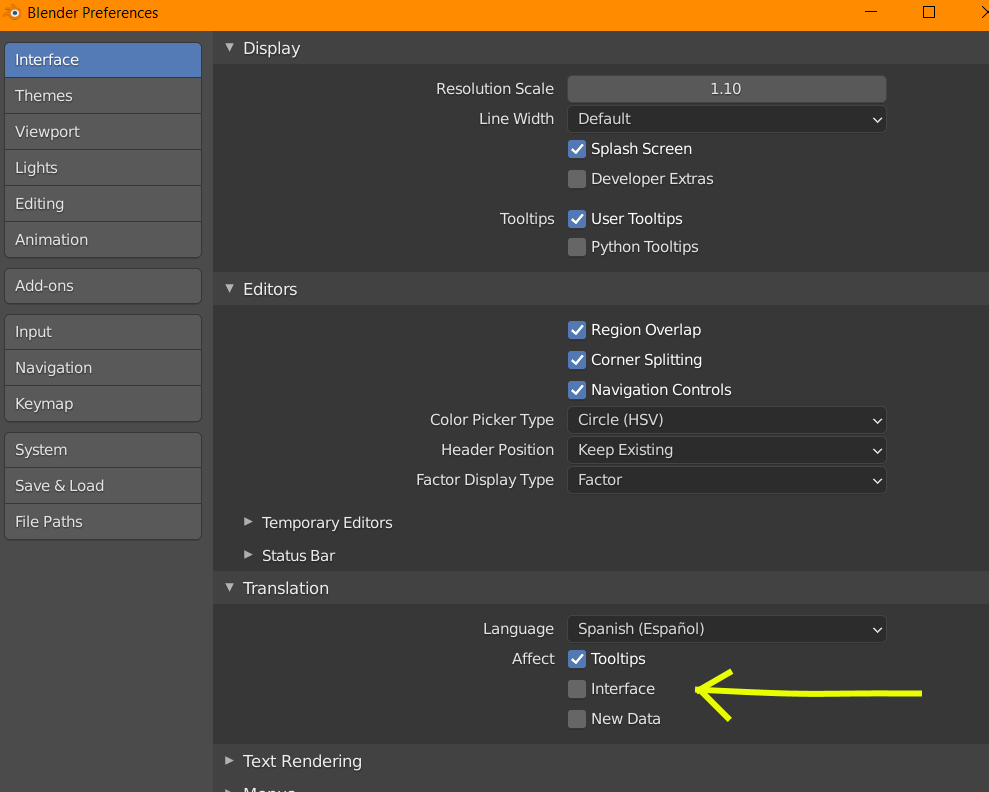Open Color Picker Type dropdown

[726, 420]
